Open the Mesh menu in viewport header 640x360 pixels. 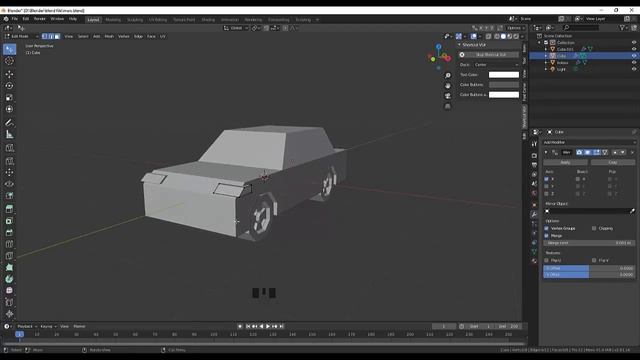pyautogui.click(x=109, y=36)
